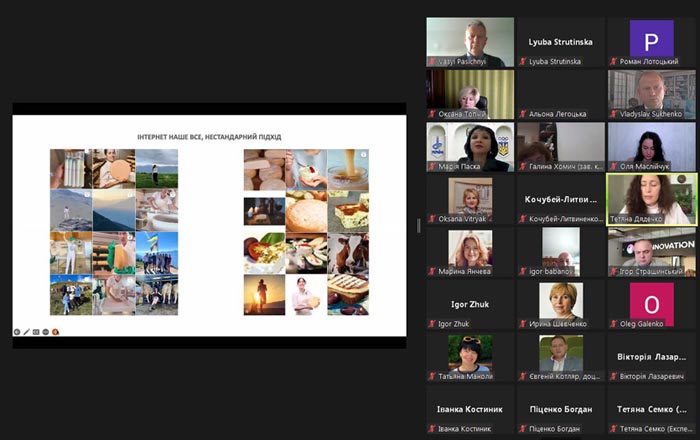Open the more options ellipsis in slideshow controls
Viewport: 700px width, 440px height.
46,332
